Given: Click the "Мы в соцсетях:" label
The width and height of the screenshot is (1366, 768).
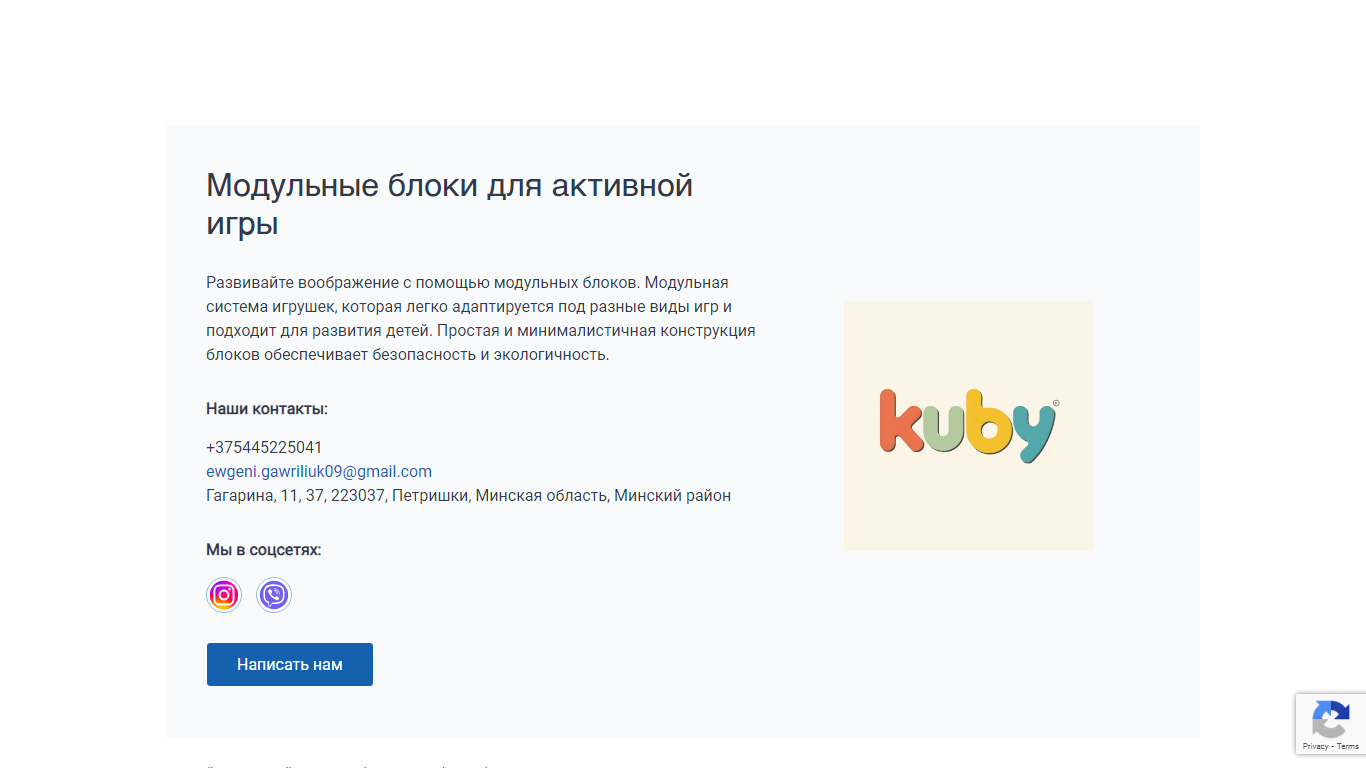Looking at the screenshot, I should pos(264,550).
